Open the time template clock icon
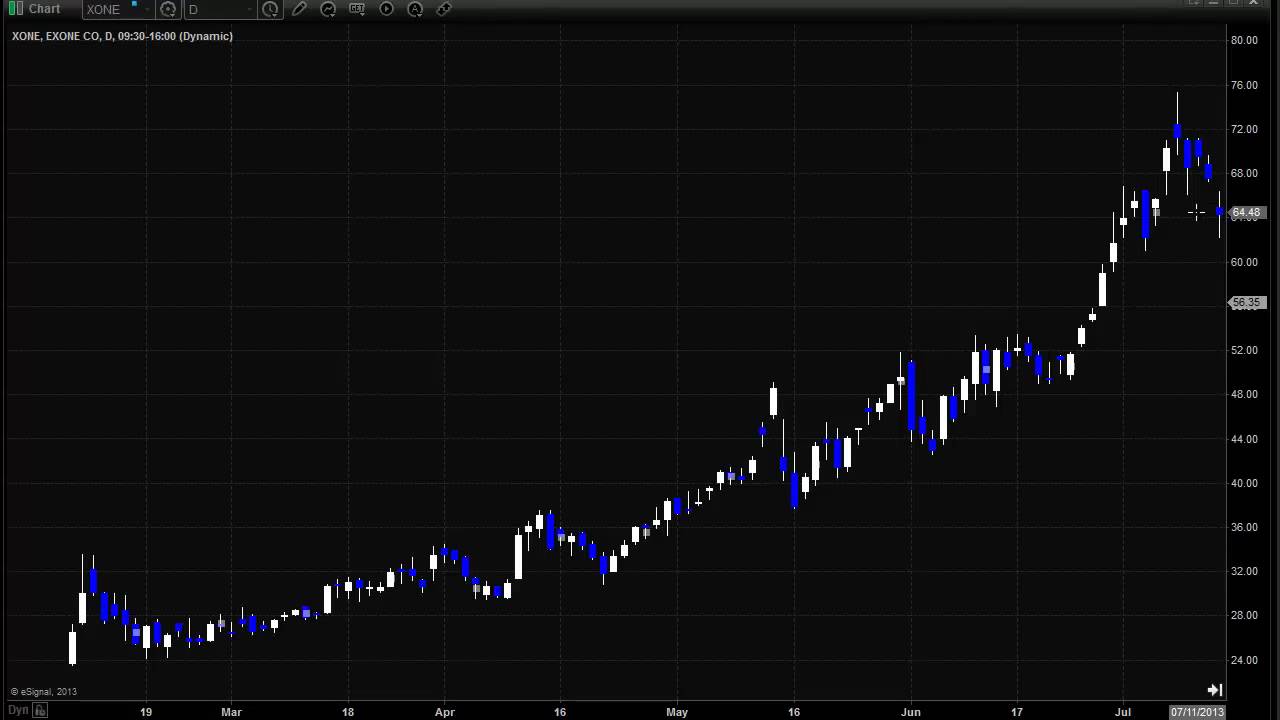The width and height of the screenshot is (1280, 720). click(270, 9)
